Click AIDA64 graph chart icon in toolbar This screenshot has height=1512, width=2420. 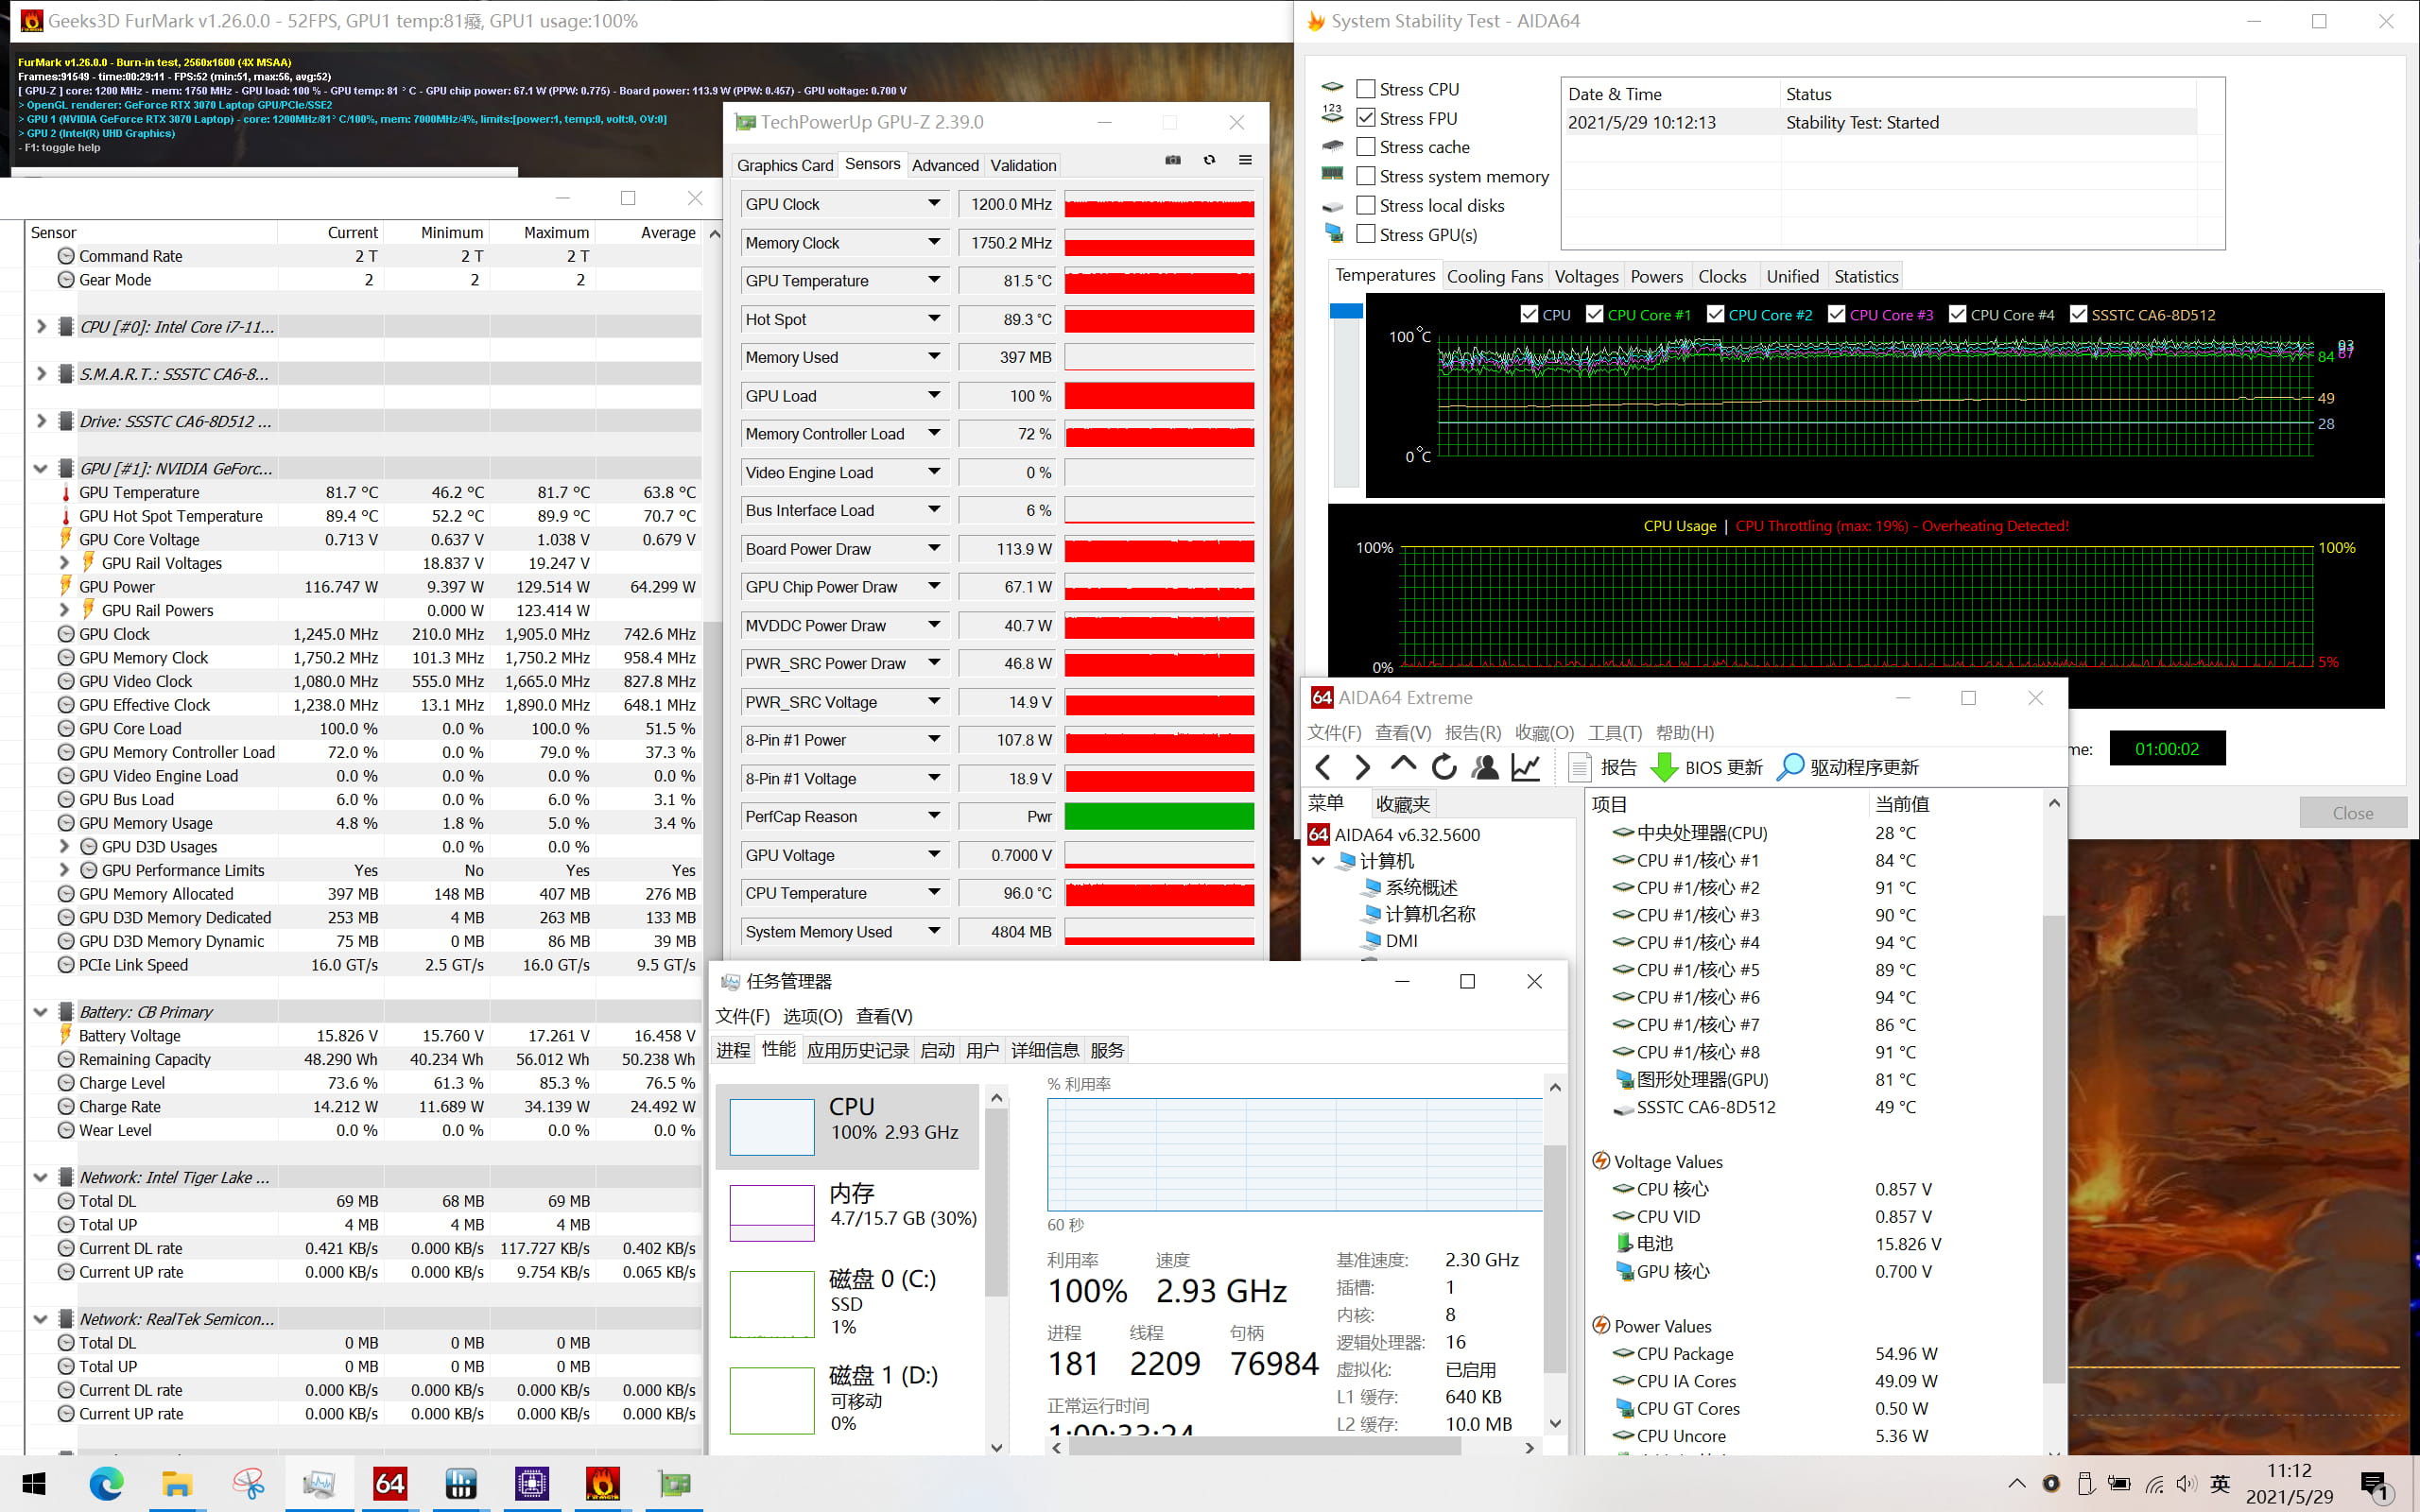[x=1526, y=767]
